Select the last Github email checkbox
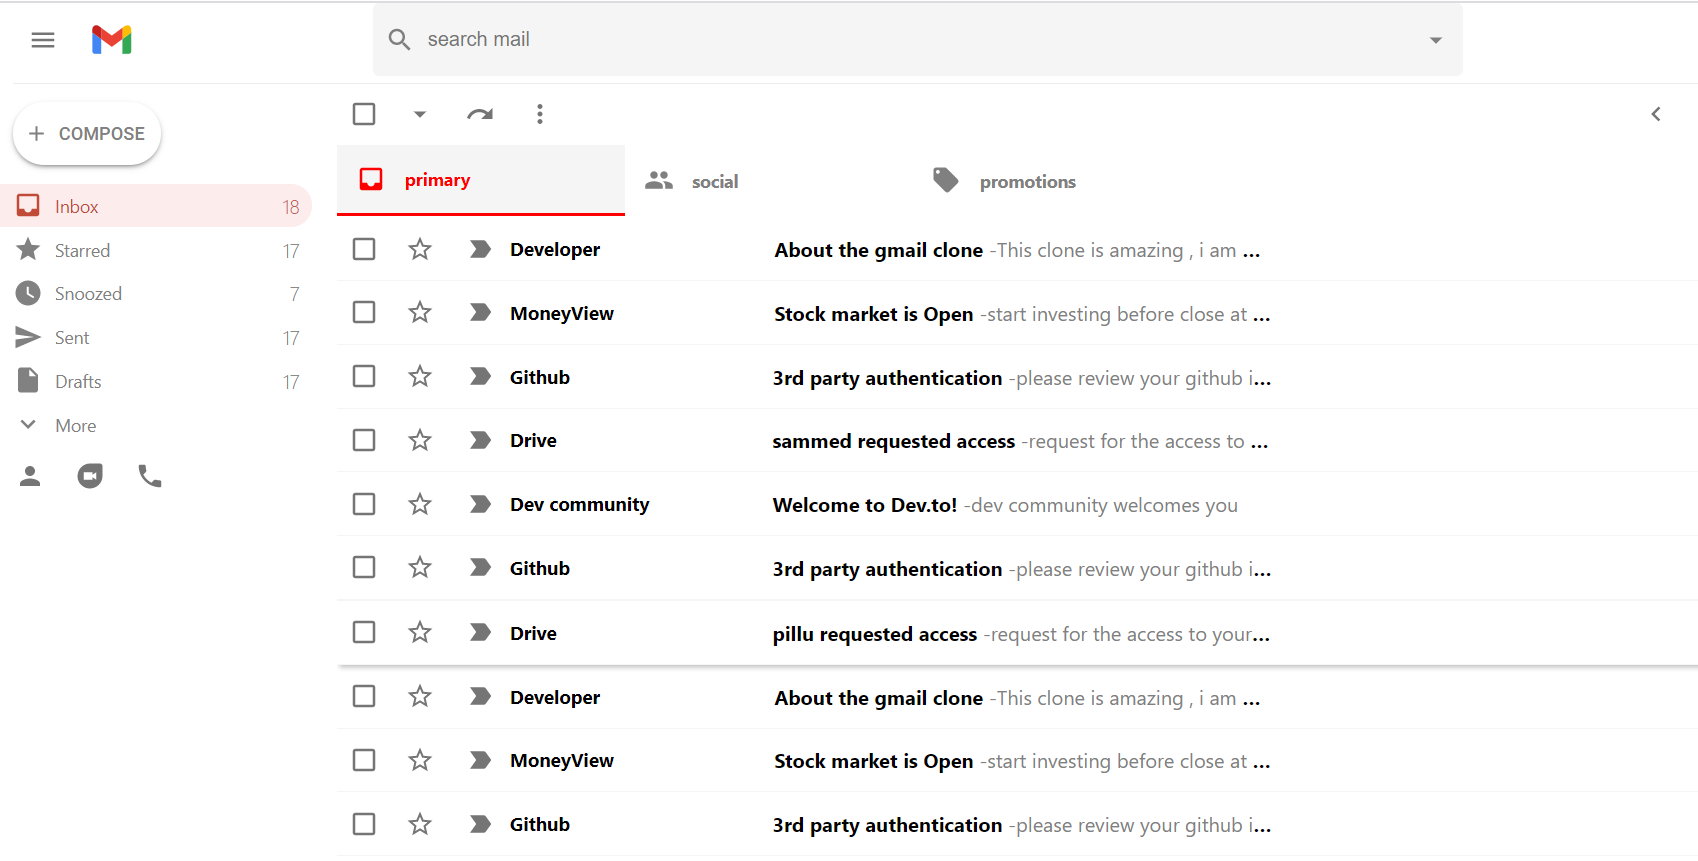This screenshot has height=861, width=1698. tap(364, 824)
